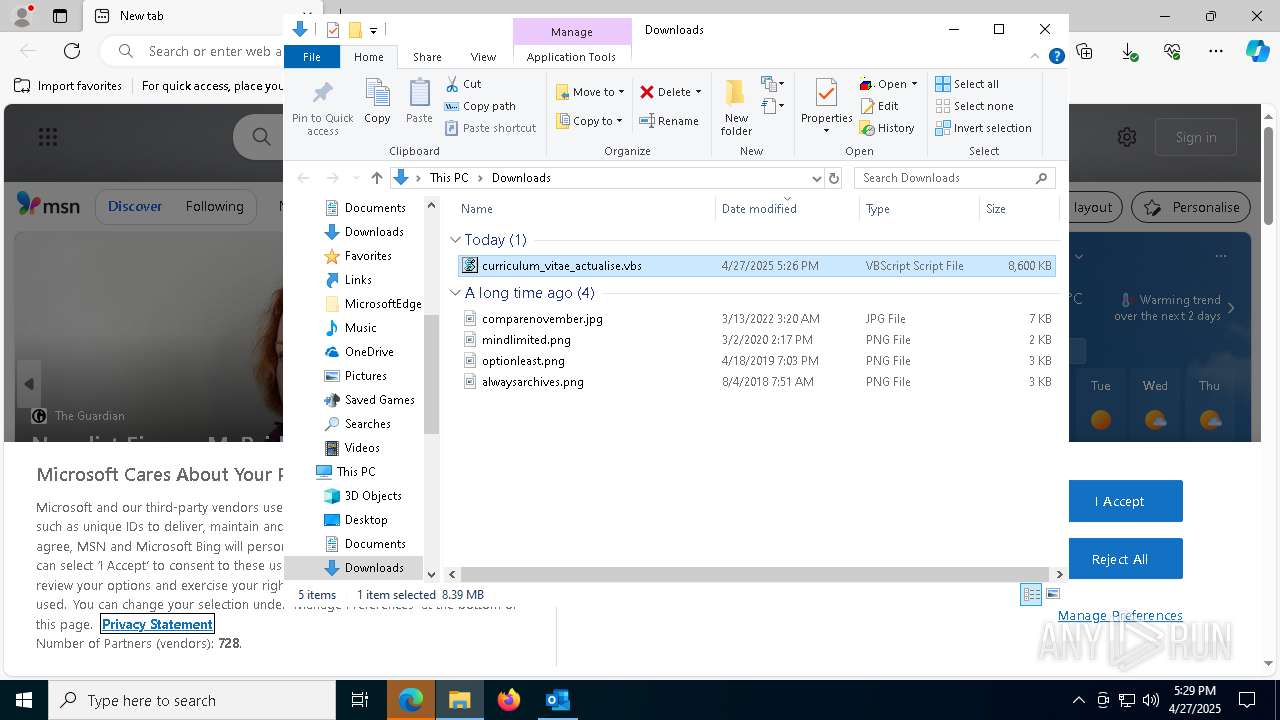Click Edit in Open group
The height and width of the screenshot is (720, 1280).
(879, 106)
